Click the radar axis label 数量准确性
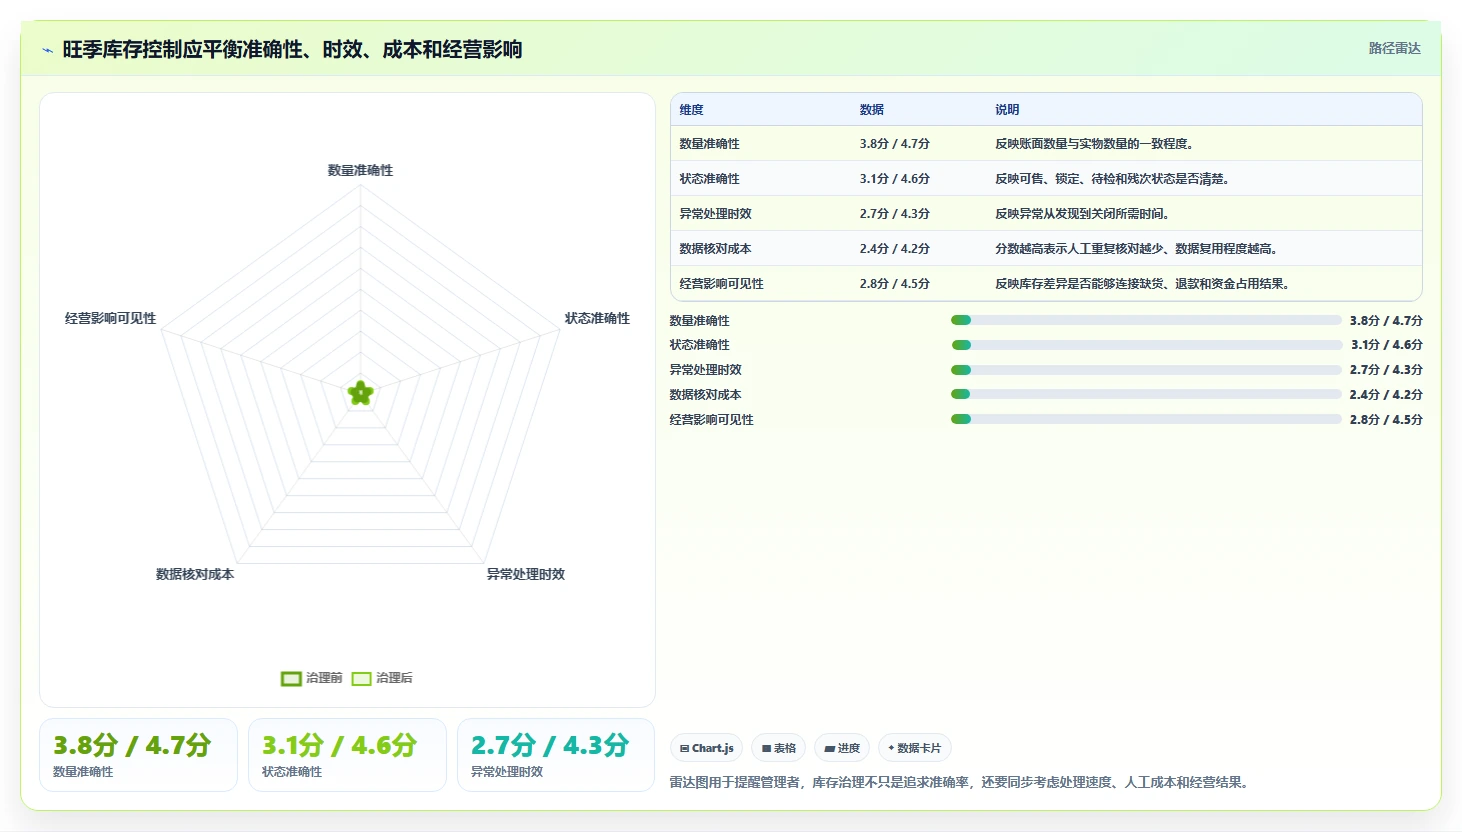 pos(360,170)
